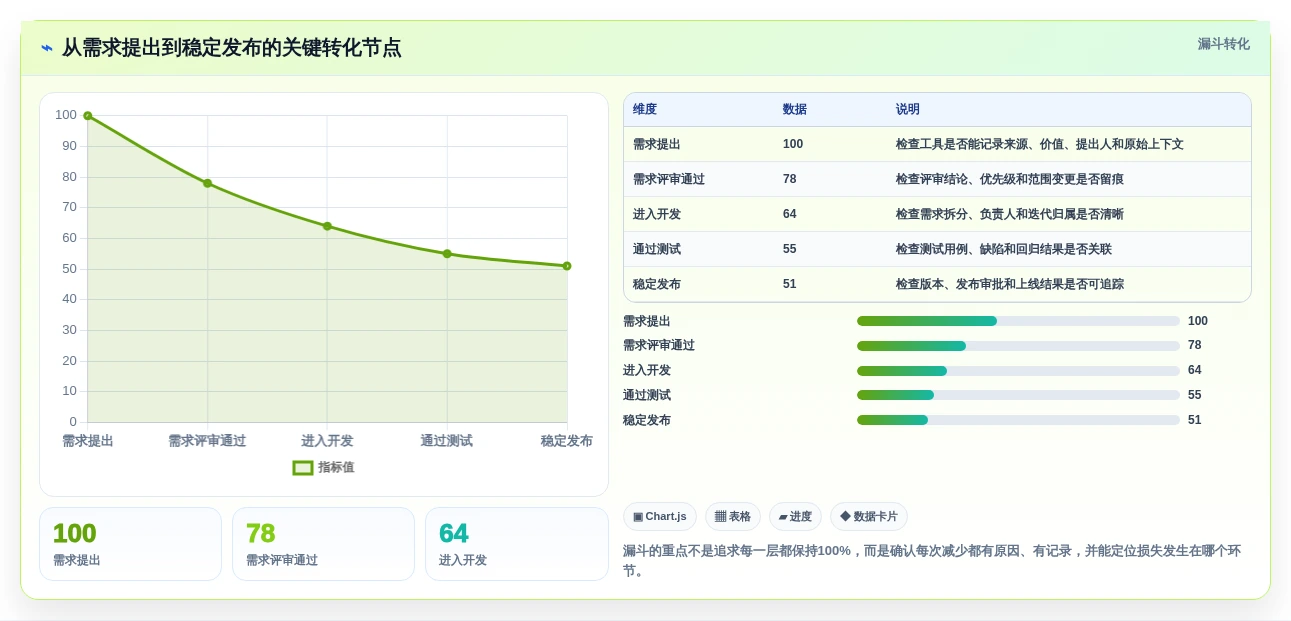Viewport: 1291px width, 621px height.
Task: Click the 表格 tag chip
Action: pyautogui.click(x=733, y=516)
